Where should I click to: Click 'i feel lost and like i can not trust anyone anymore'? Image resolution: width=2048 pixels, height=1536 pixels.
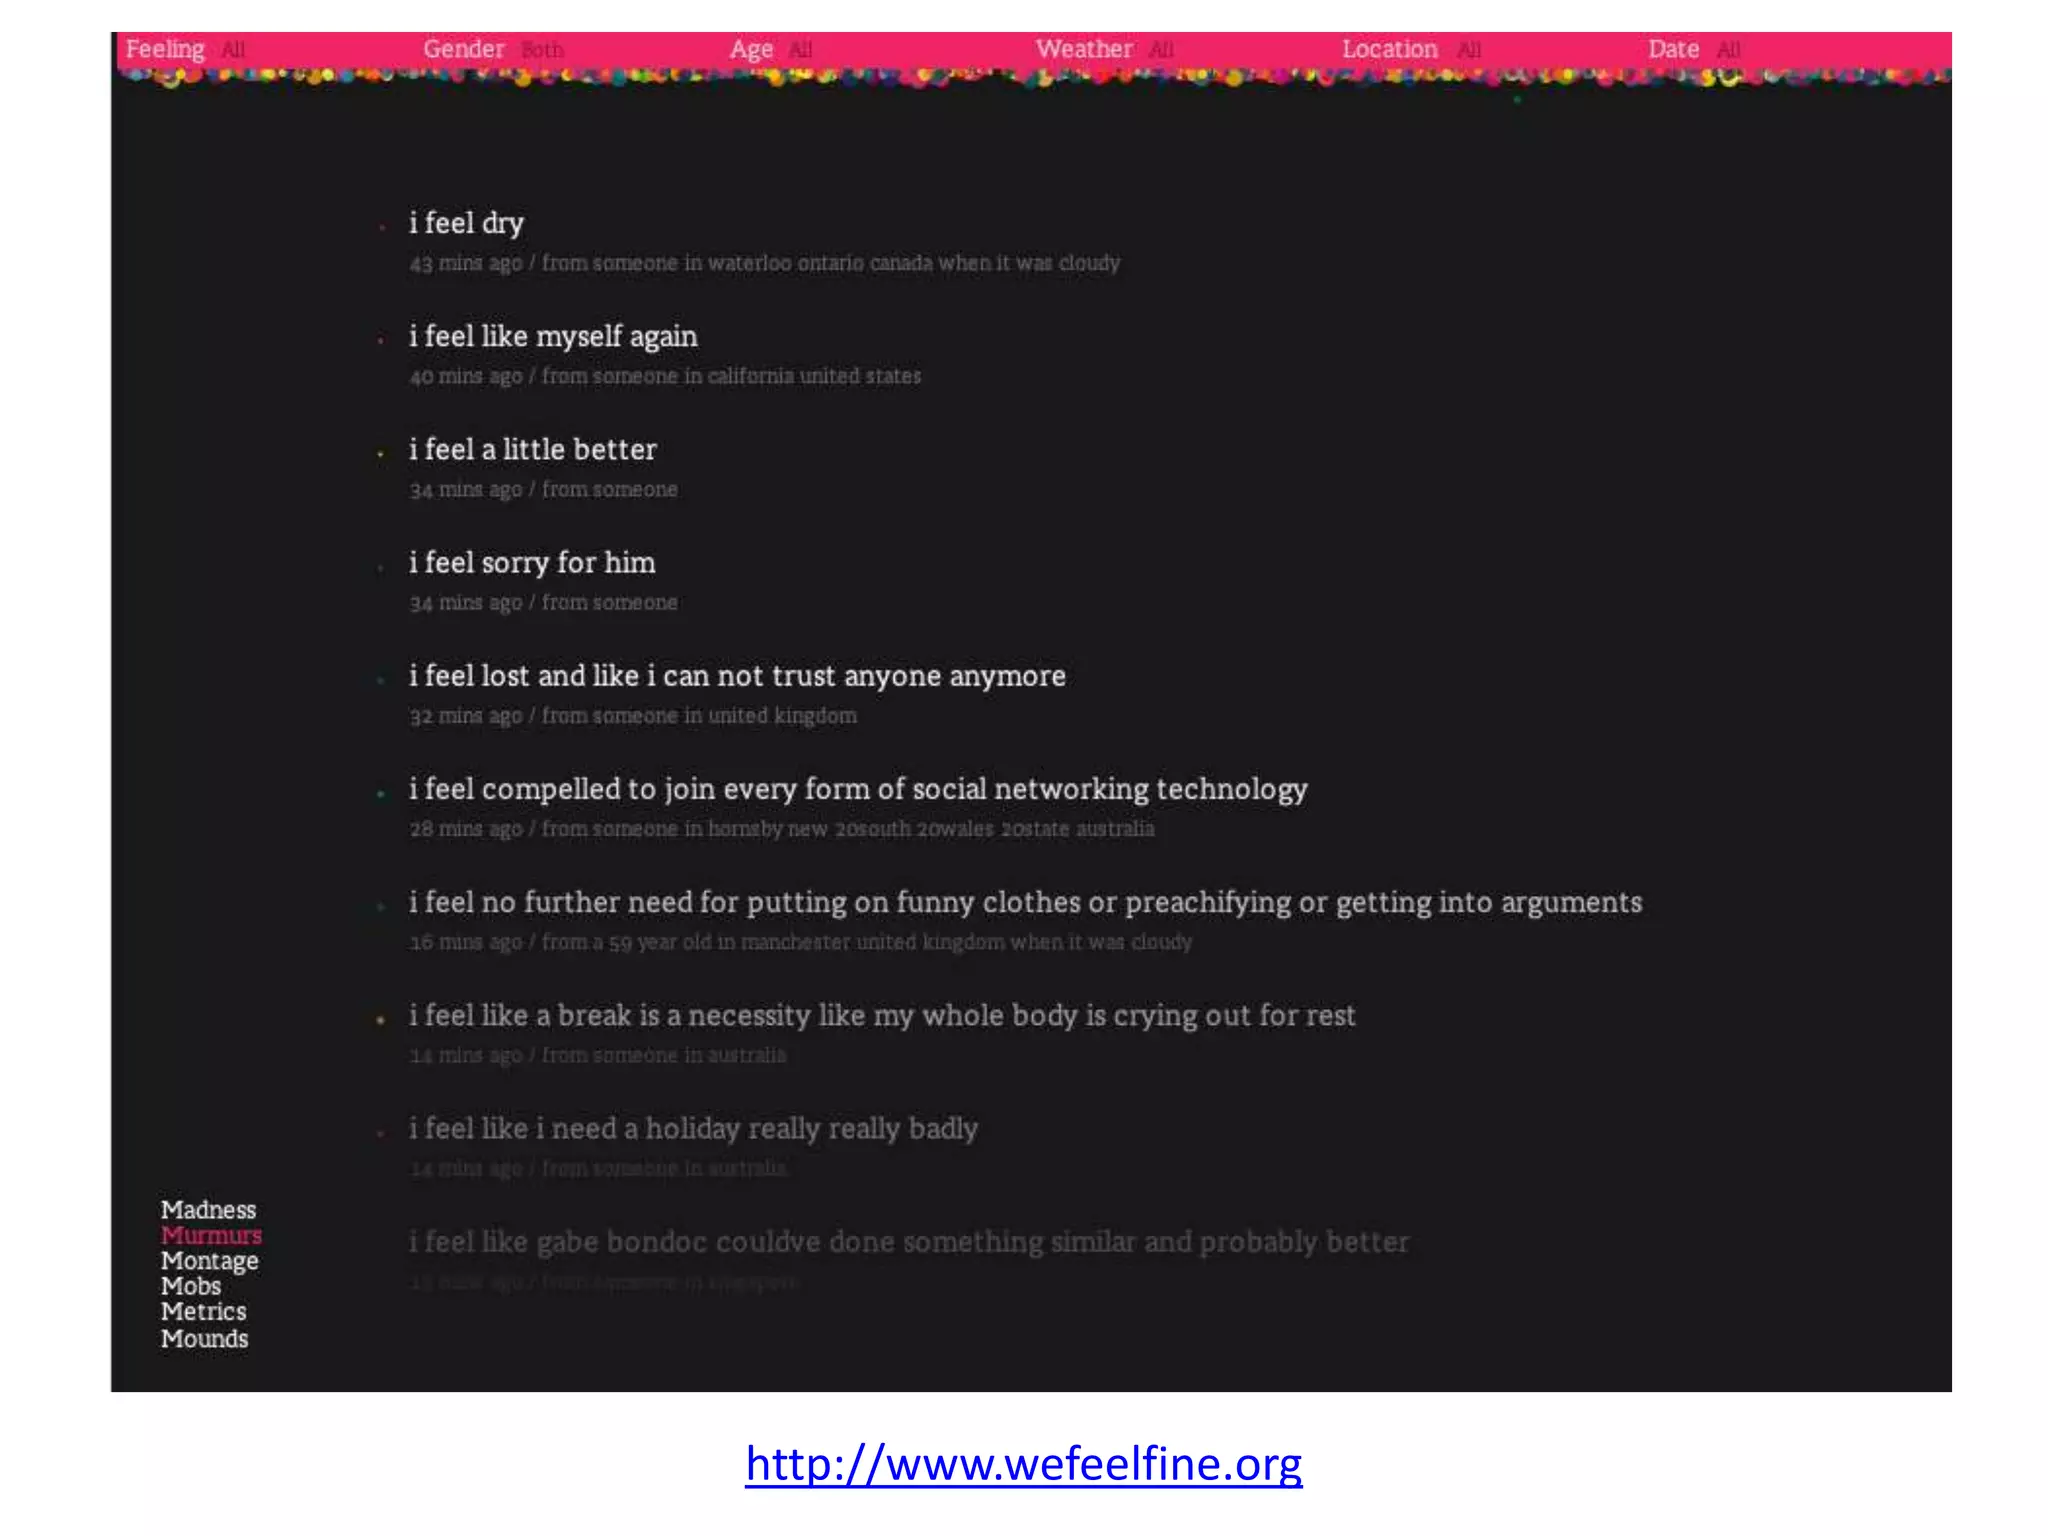coord(737,676)
